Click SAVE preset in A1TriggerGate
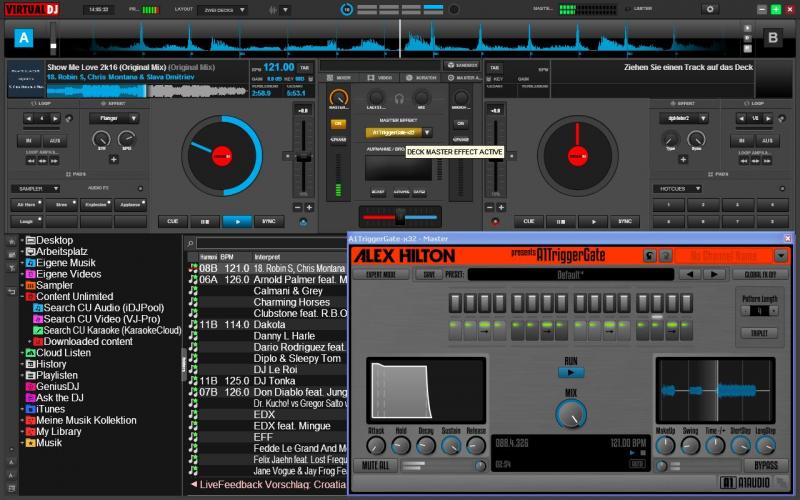 (429, 274)
